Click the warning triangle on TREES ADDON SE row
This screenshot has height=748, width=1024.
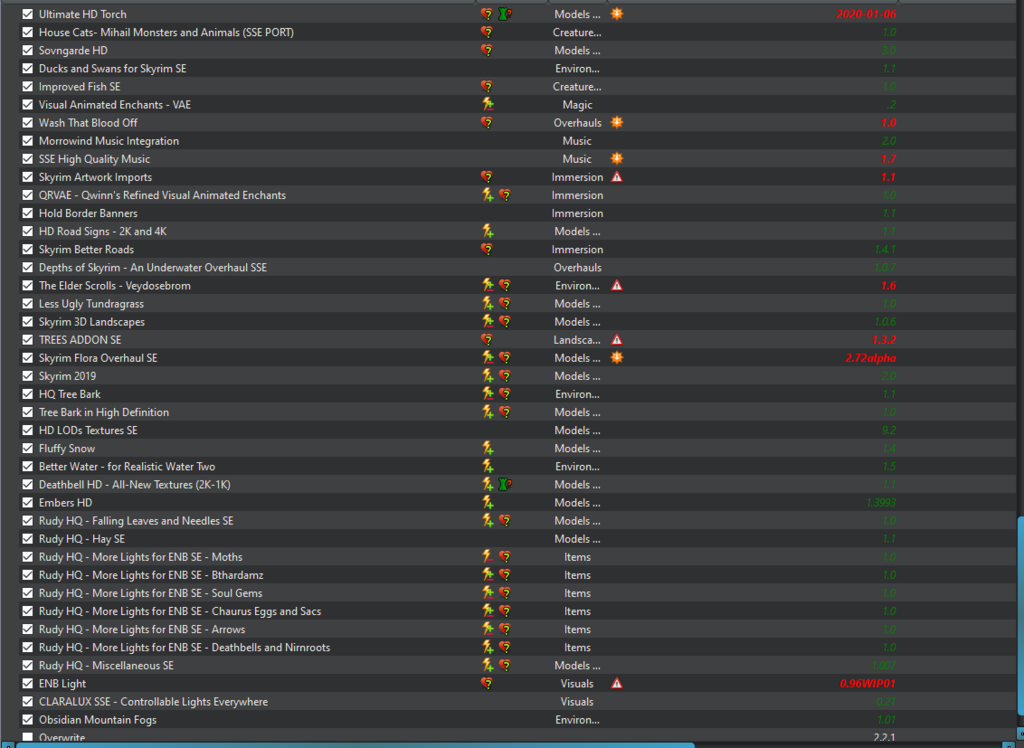tap(617, 340)
